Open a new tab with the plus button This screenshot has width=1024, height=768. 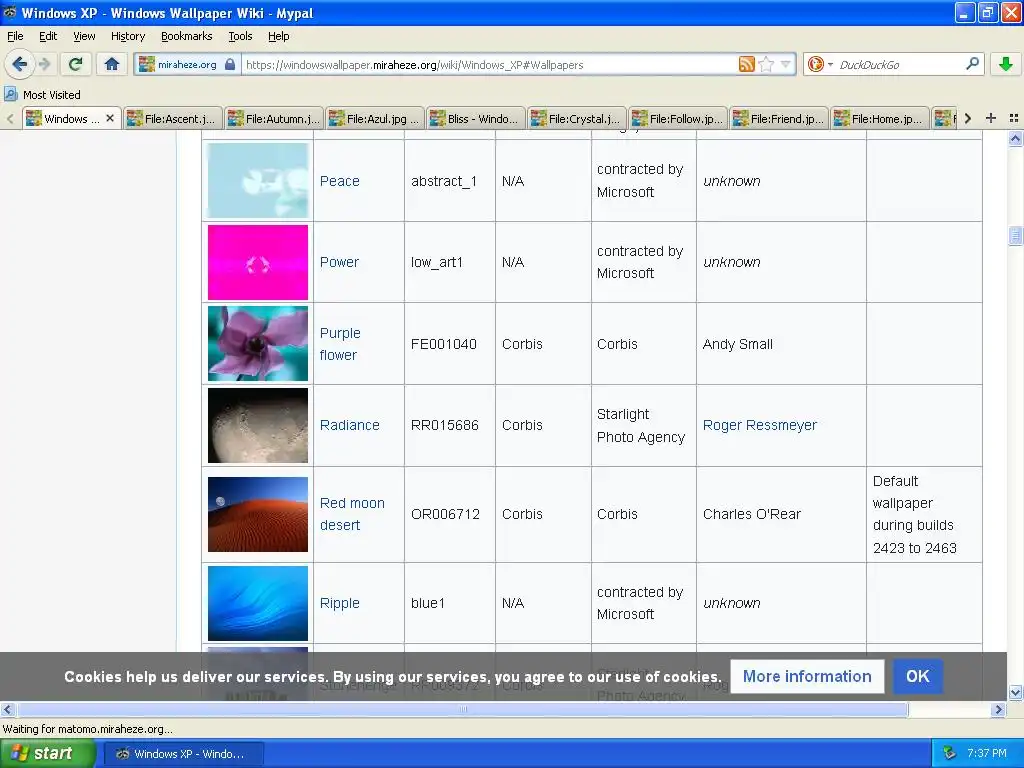click(991, 118)
